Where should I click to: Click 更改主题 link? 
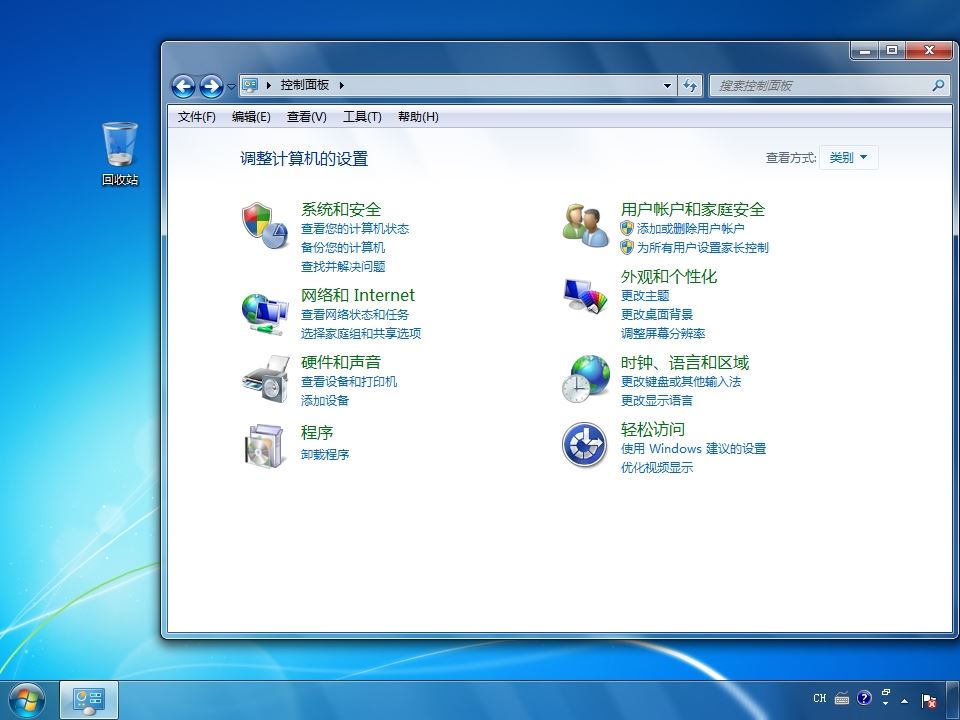click(645, 296)
